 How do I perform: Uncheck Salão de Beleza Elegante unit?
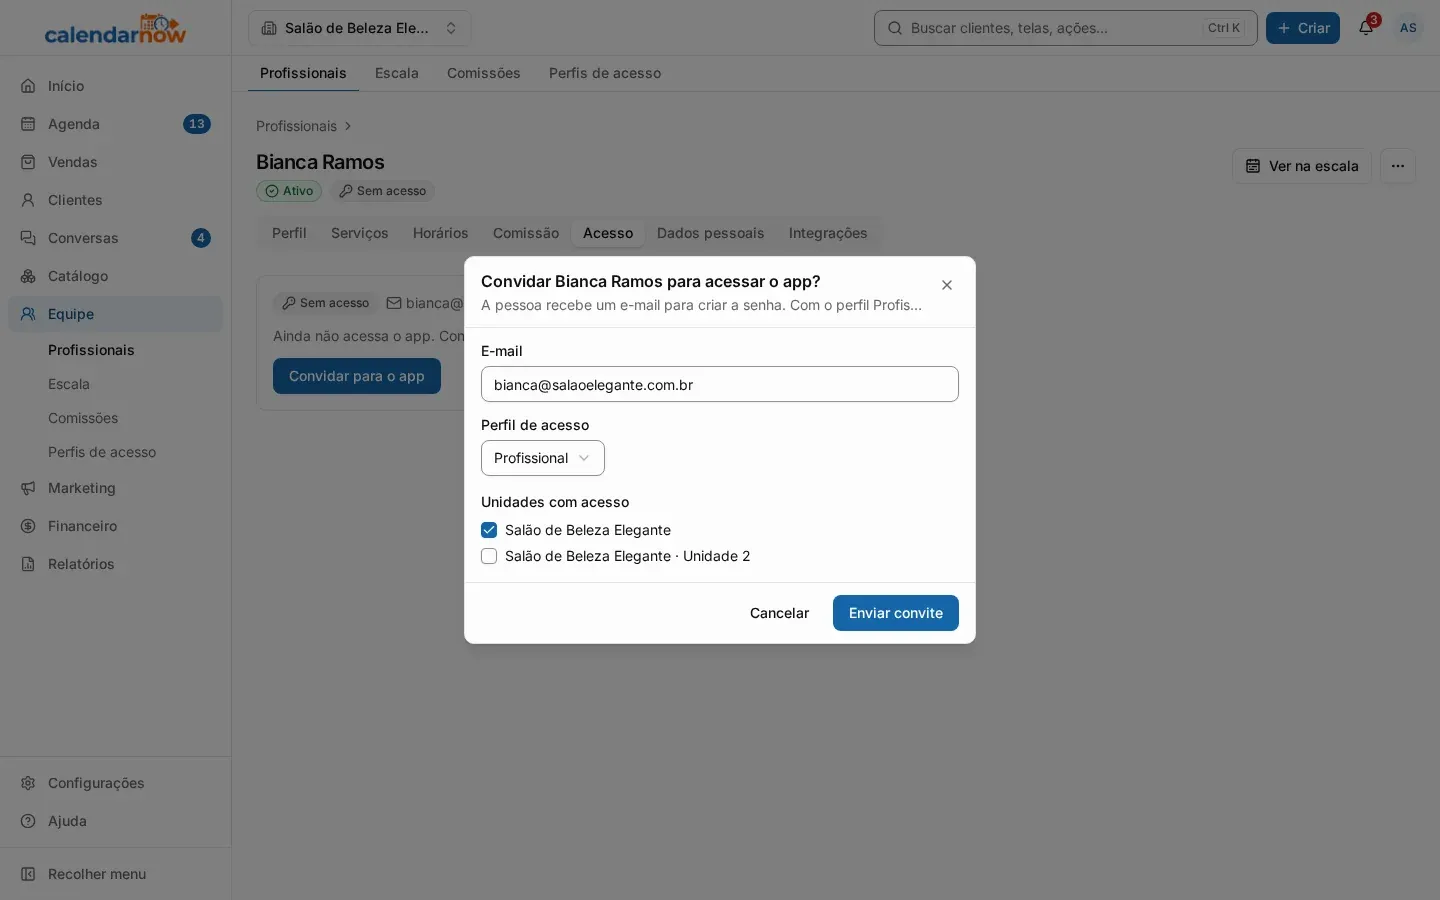coord(489,530)
